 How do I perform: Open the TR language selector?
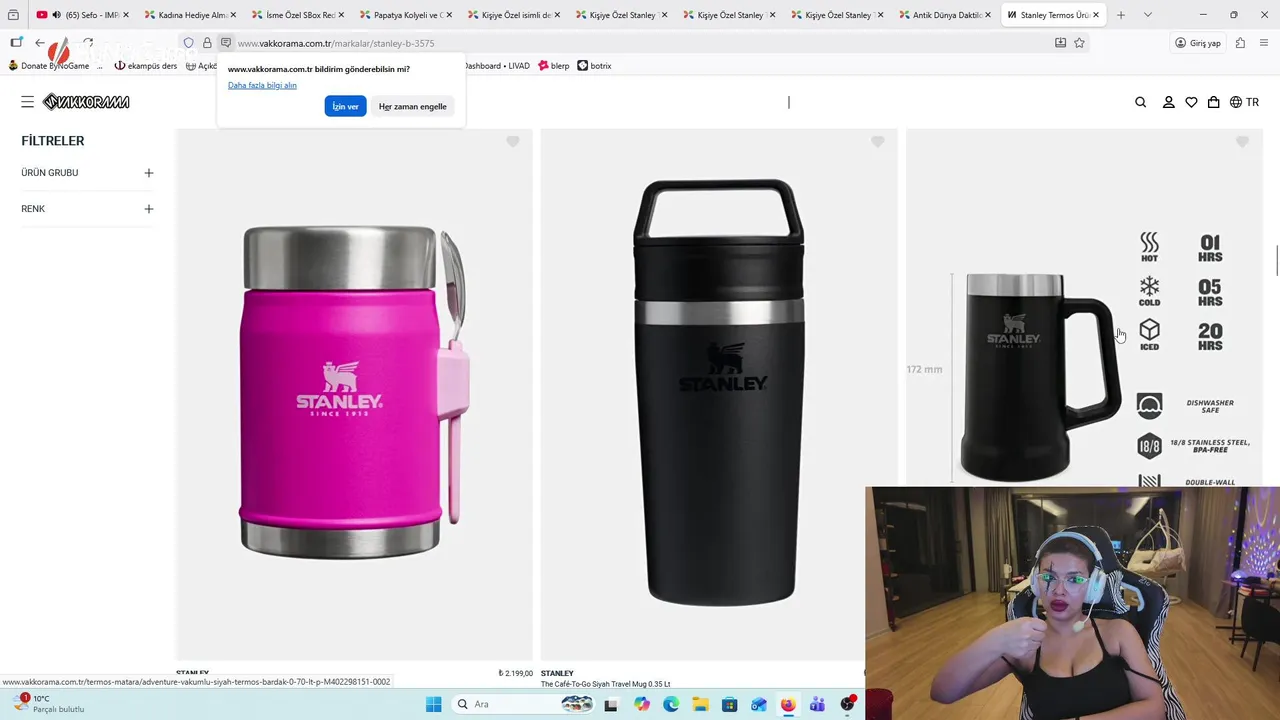point(1244,102)
